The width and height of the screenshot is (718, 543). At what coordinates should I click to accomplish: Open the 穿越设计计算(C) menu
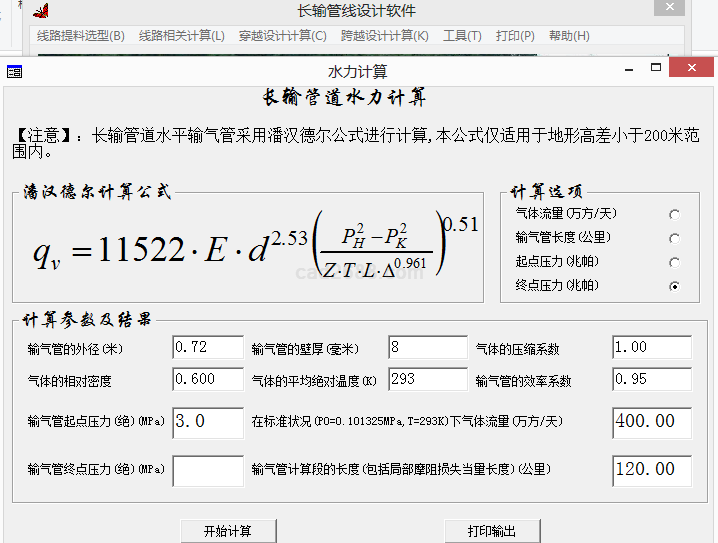[x=282, y=36]
